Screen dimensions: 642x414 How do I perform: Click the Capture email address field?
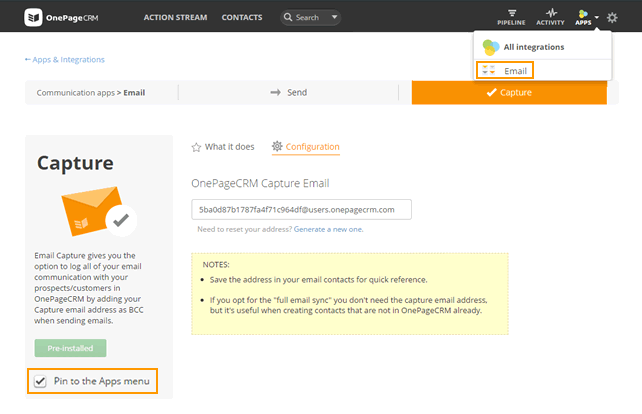(301, 210)
